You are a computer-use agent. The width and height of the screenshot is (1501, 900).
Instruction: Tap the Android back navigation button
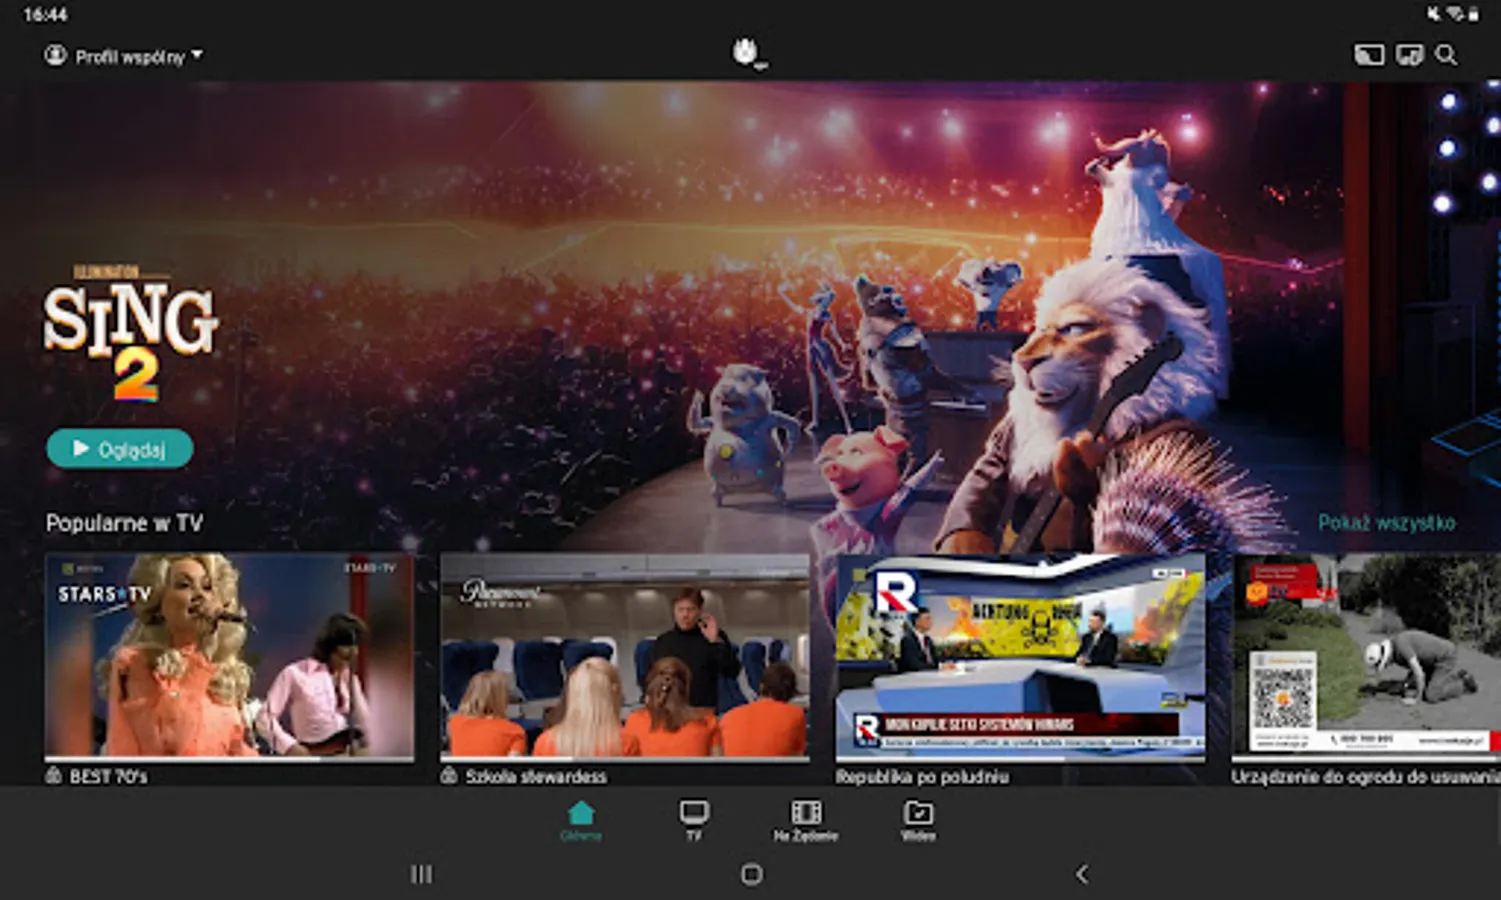pyautogui.click(x=1081, y=874)
